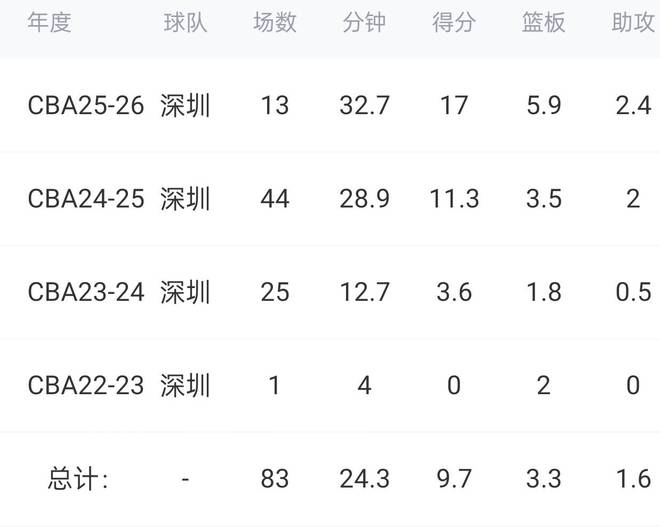Click 深圳 team in CBA24-25 row
Viewport: 660px width, 527px height.
(185, 199)
